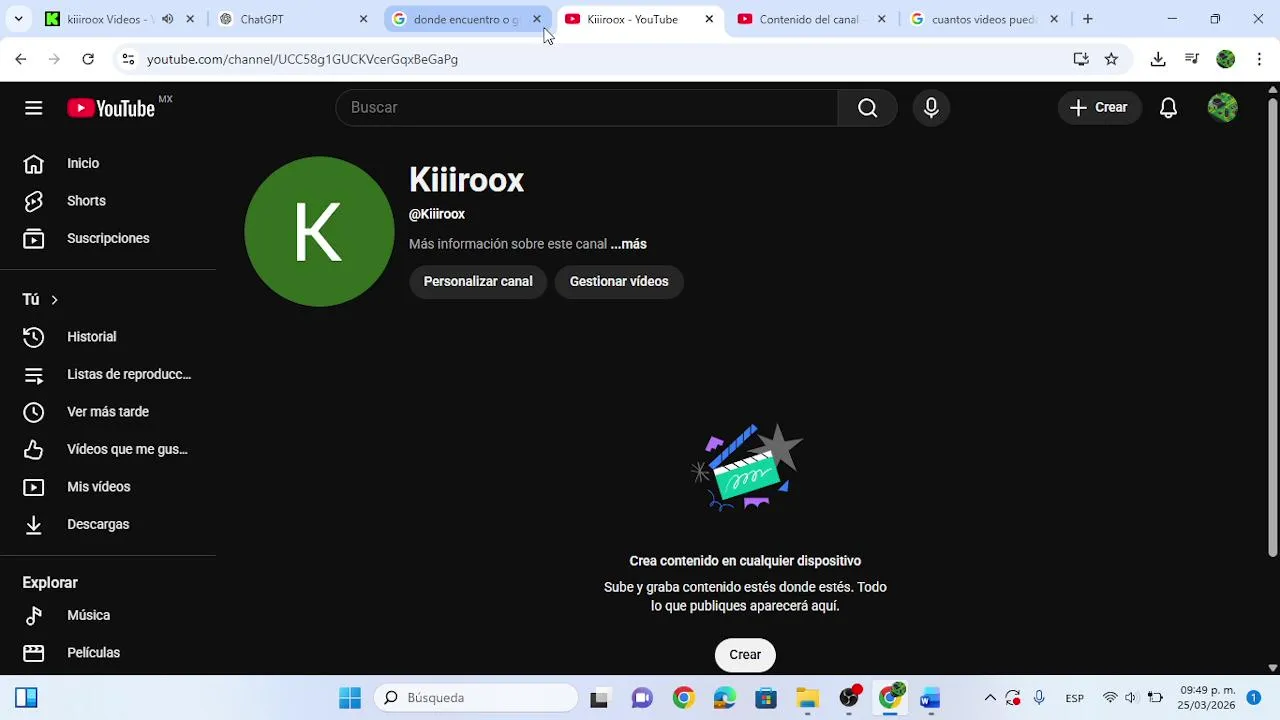
Task: View site information icon in address bar
Action: [x=128, y=59]
